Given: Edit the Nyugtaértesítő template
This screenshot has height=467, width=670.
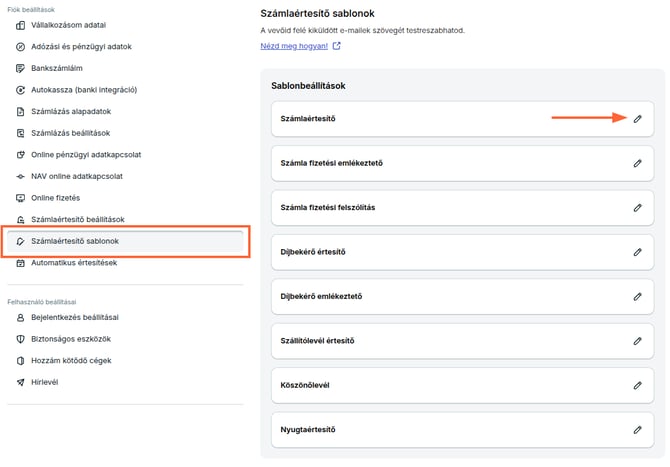Looking at the screenshot, I should coord(637,430).
